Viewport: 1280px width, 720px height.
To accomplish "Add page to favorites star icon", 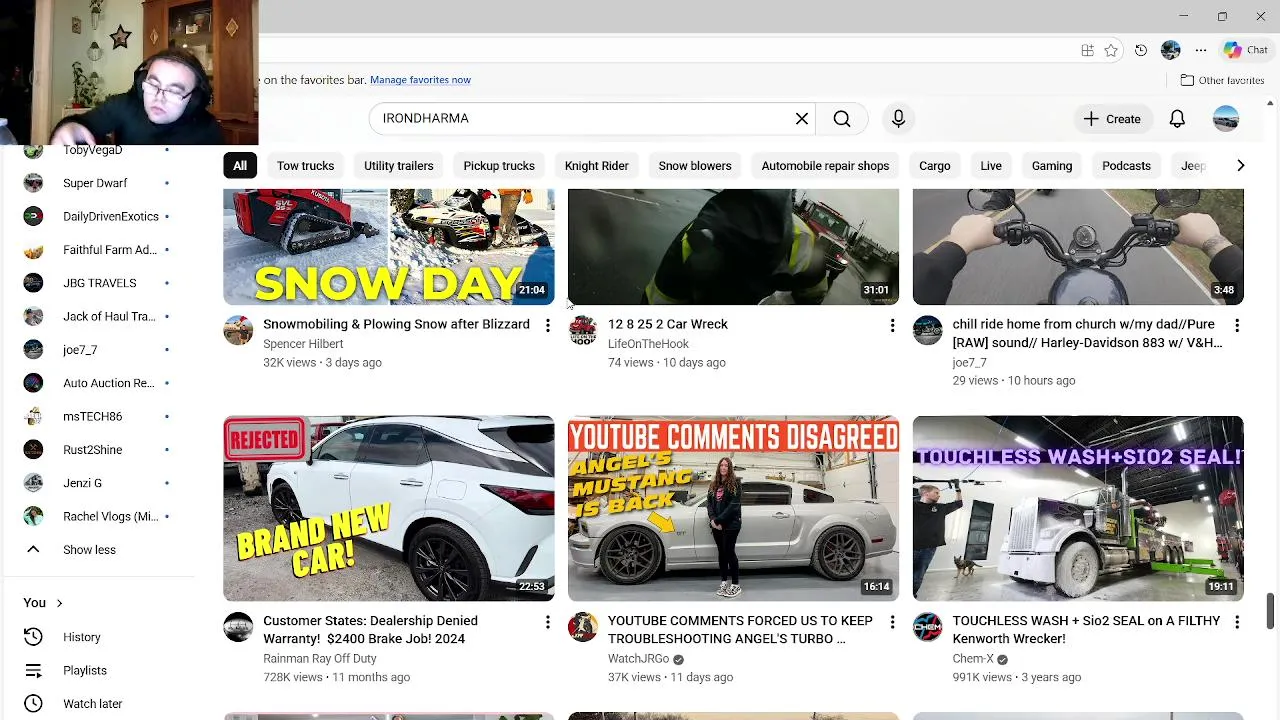I will pos(1111,50).
